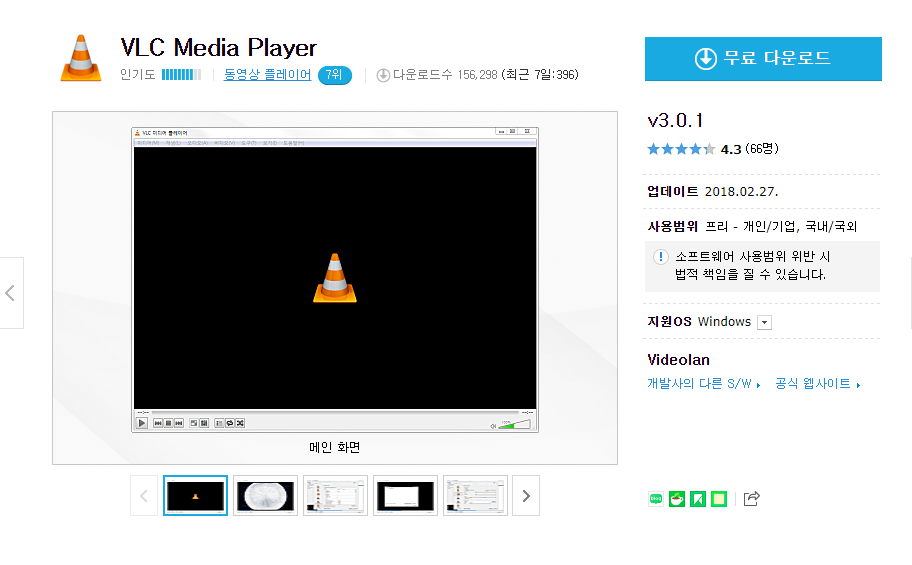Click the Videolan developer name
The height and width of the screenshot is (565, 912).
pyautogui.click(x=678, y=360)
